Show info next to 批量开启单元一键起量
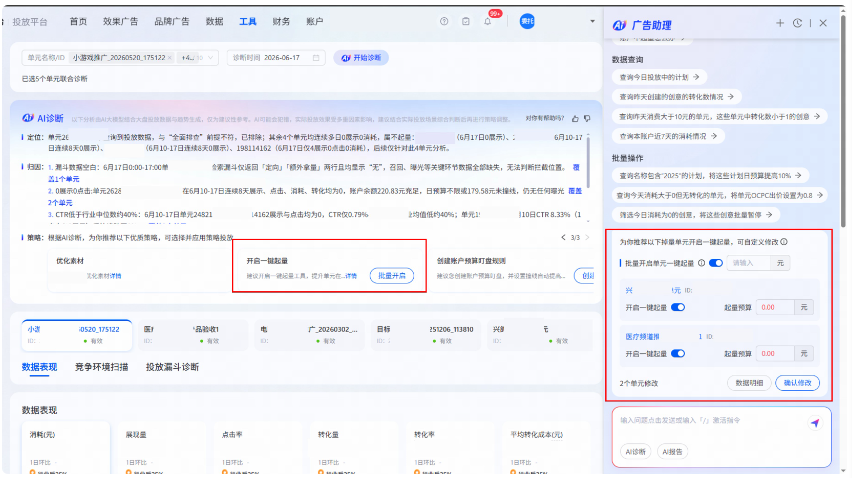 [701, 263]
